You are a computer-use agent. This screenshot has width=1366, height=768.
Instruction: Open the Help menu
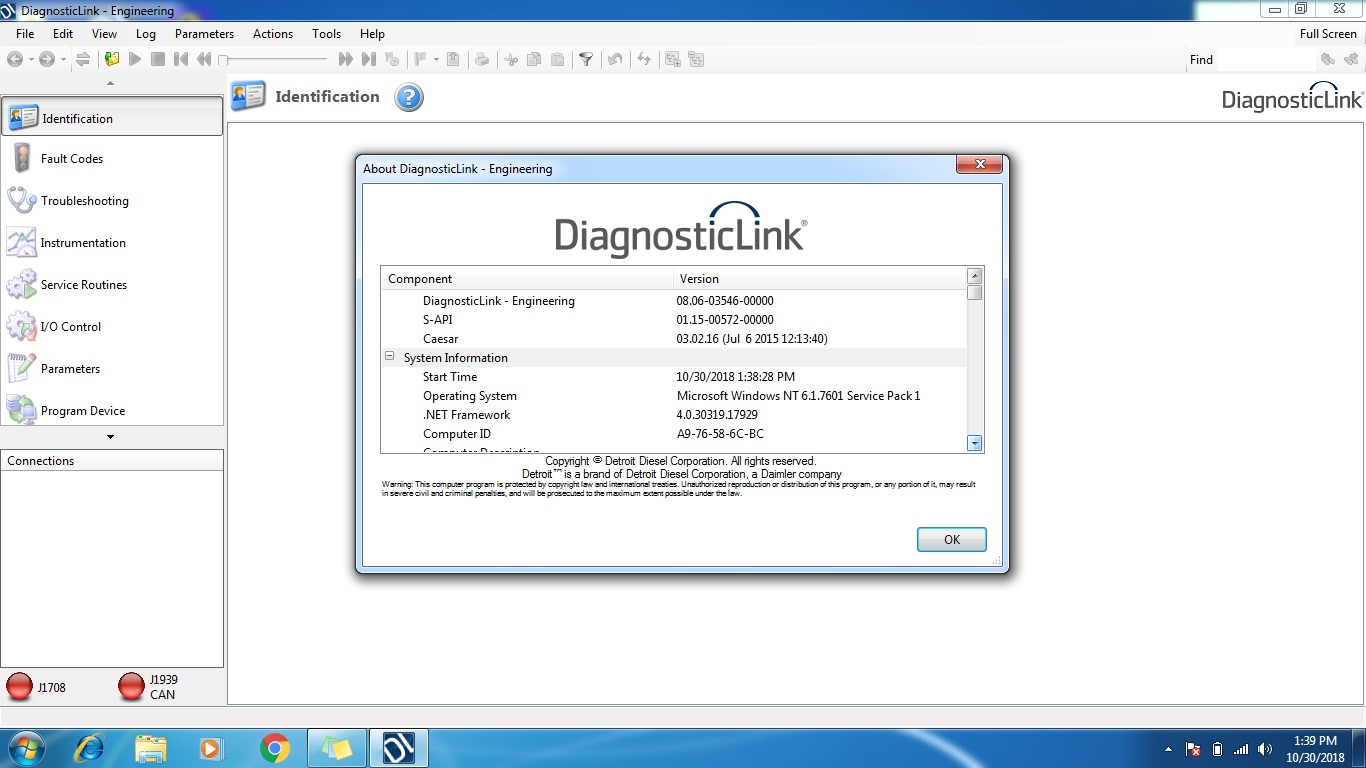click(372, 33)
